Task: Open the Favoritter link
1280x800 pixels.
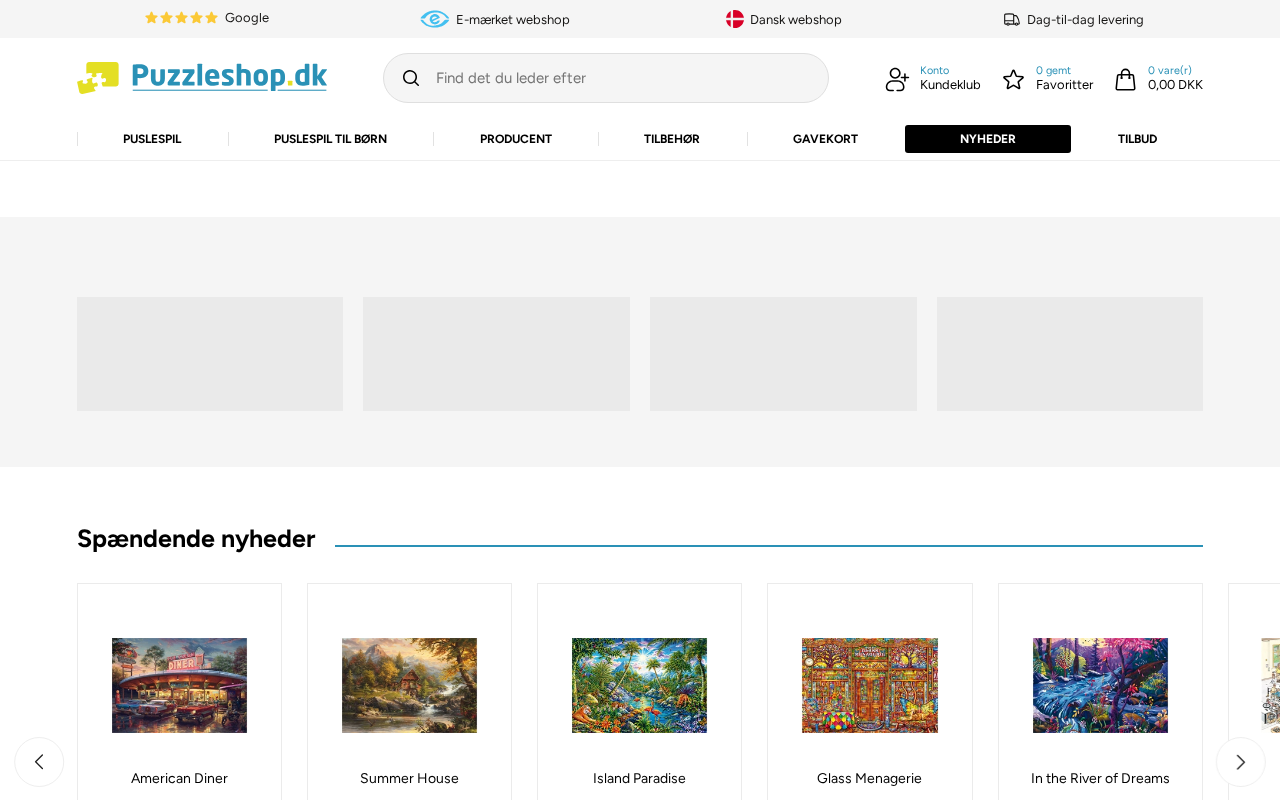Action: [1064, 85]
